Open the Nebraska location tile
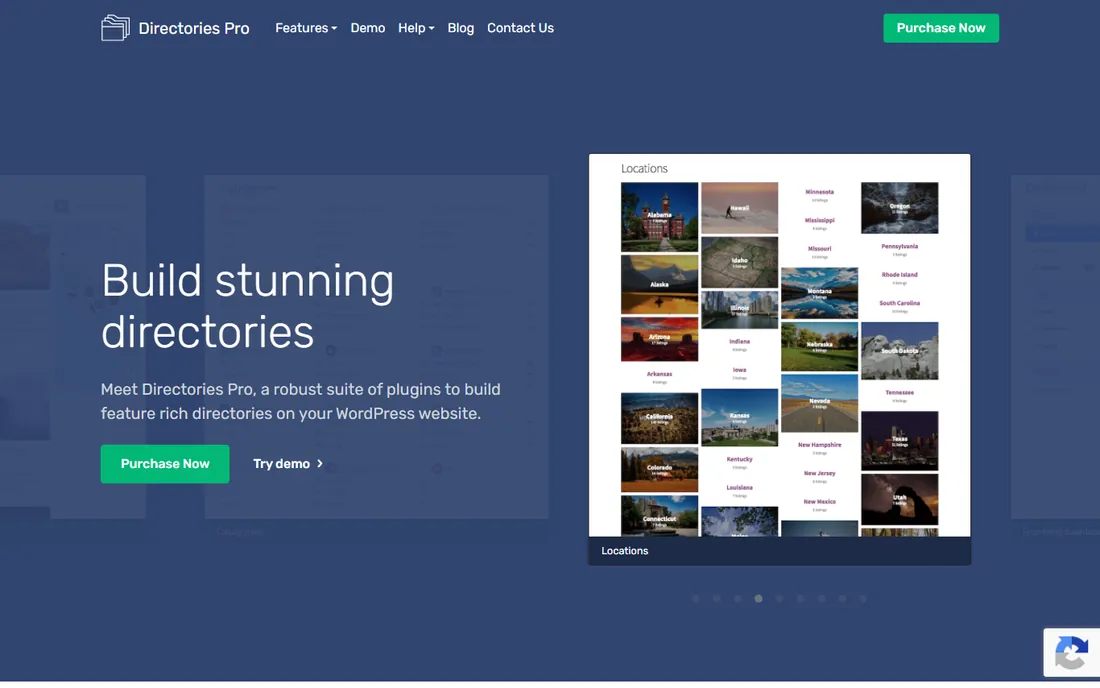 tap(819, 346)
